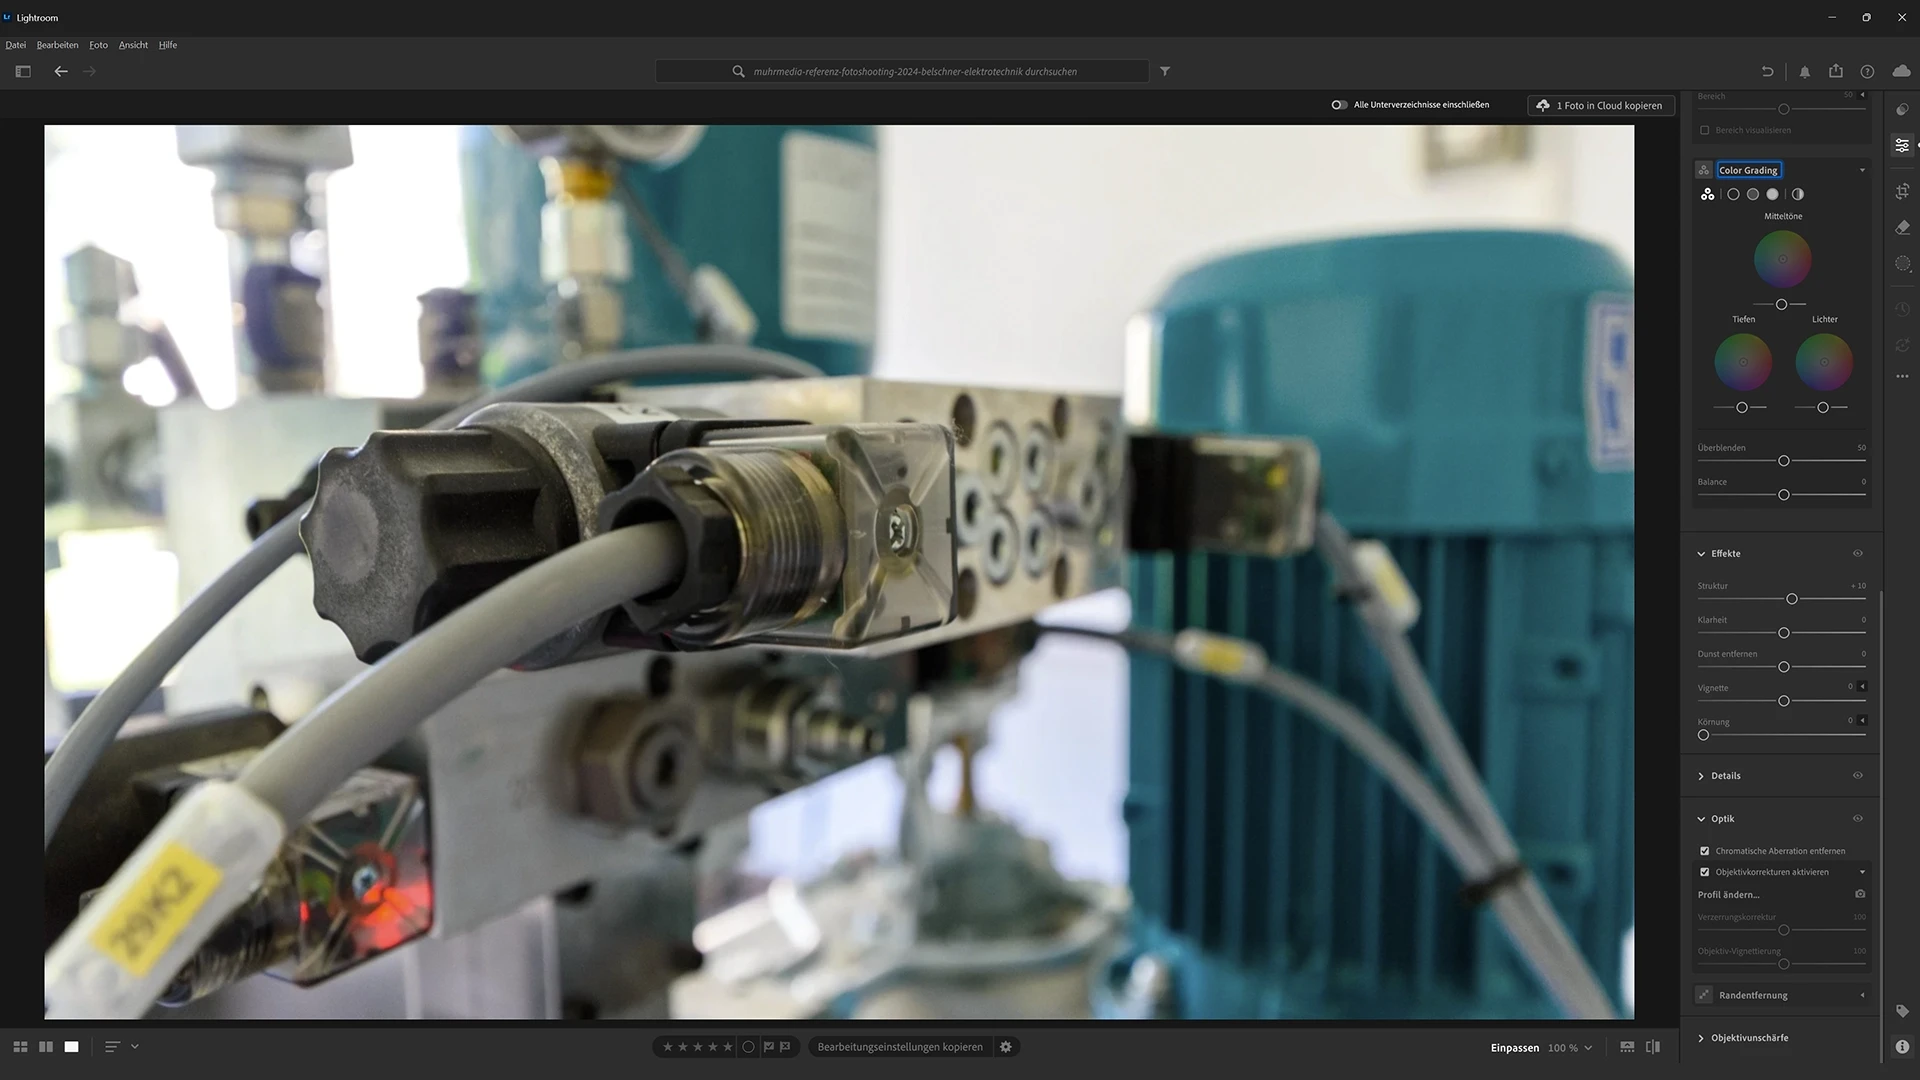Open the Masking tool
The image size is (1920, 1080).
pyautogui.click(x=1902, y=264)
